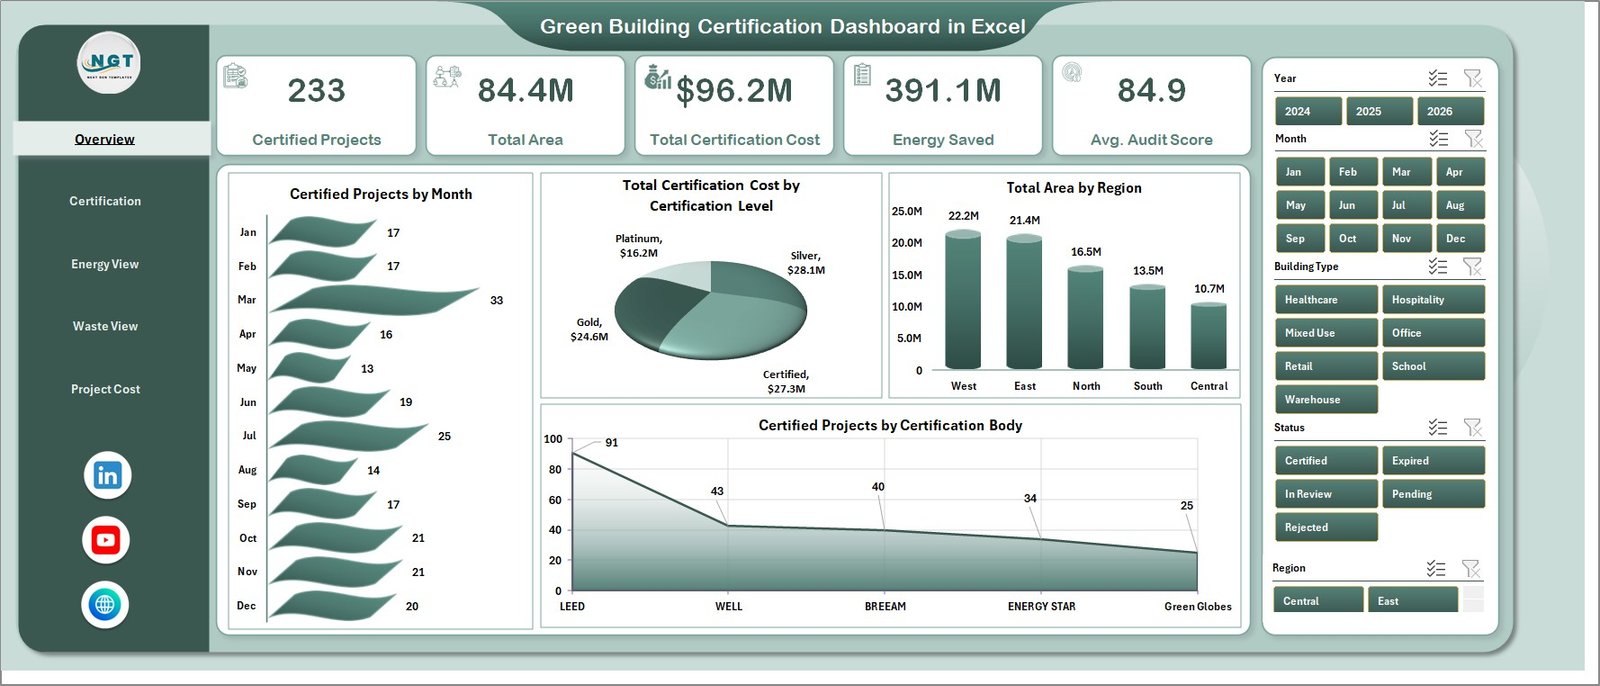Click 'Certified Projects by Certification Body' title
This screenshot has height=686, width=1600.
click(x=890, y=425)
